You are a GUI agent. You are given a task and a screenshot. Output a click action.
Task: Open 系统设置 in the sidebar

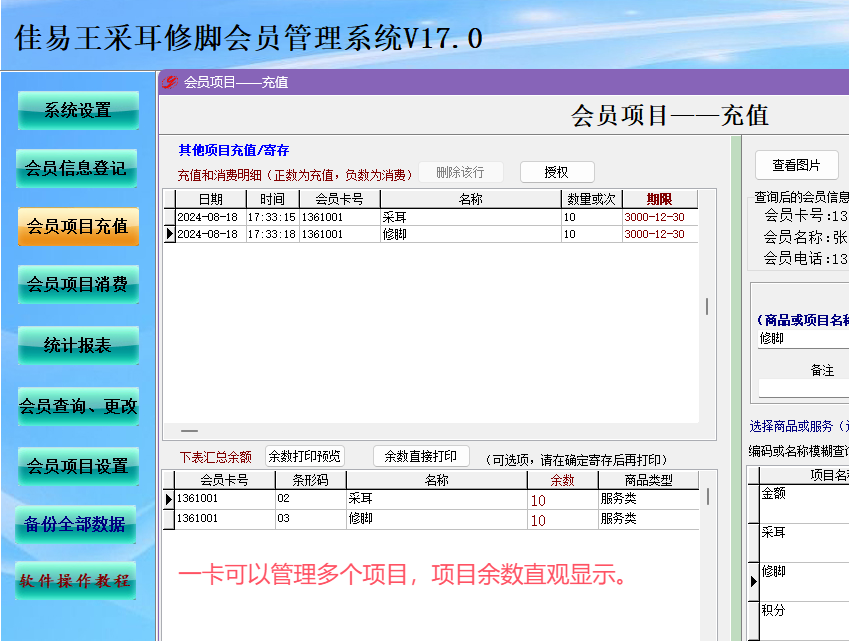tap(78, 110)
